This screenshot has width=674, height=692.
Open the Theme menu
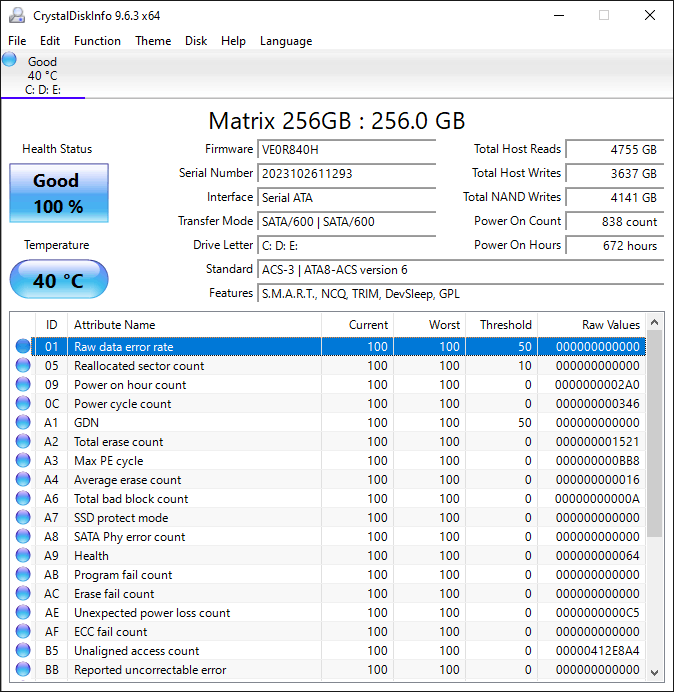(x=153, y=41)
